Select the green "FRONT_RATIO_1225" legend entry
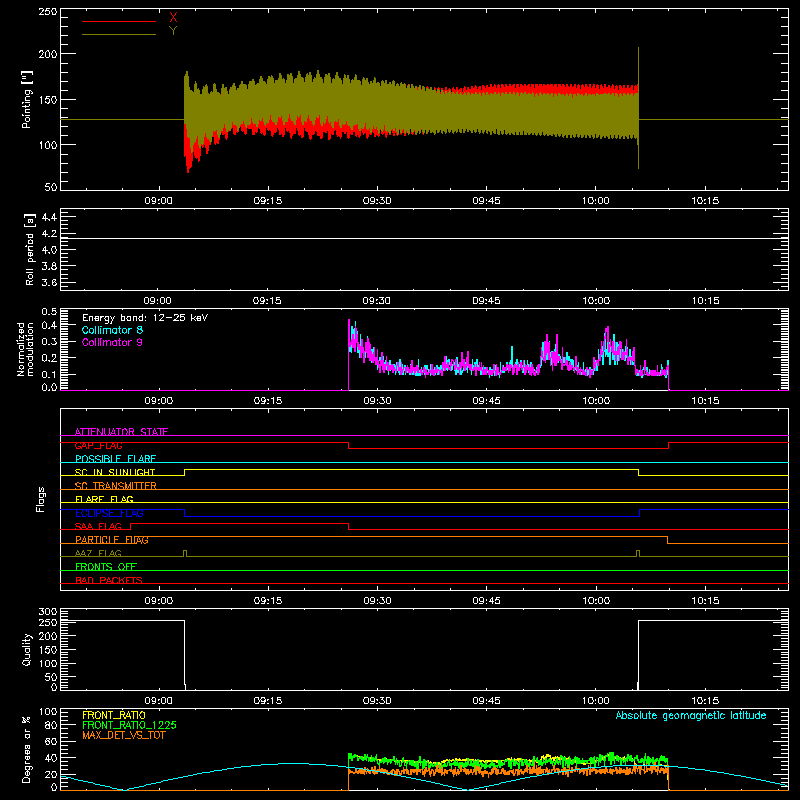This screenshot has width=800, height=800. tap(130, 725)
